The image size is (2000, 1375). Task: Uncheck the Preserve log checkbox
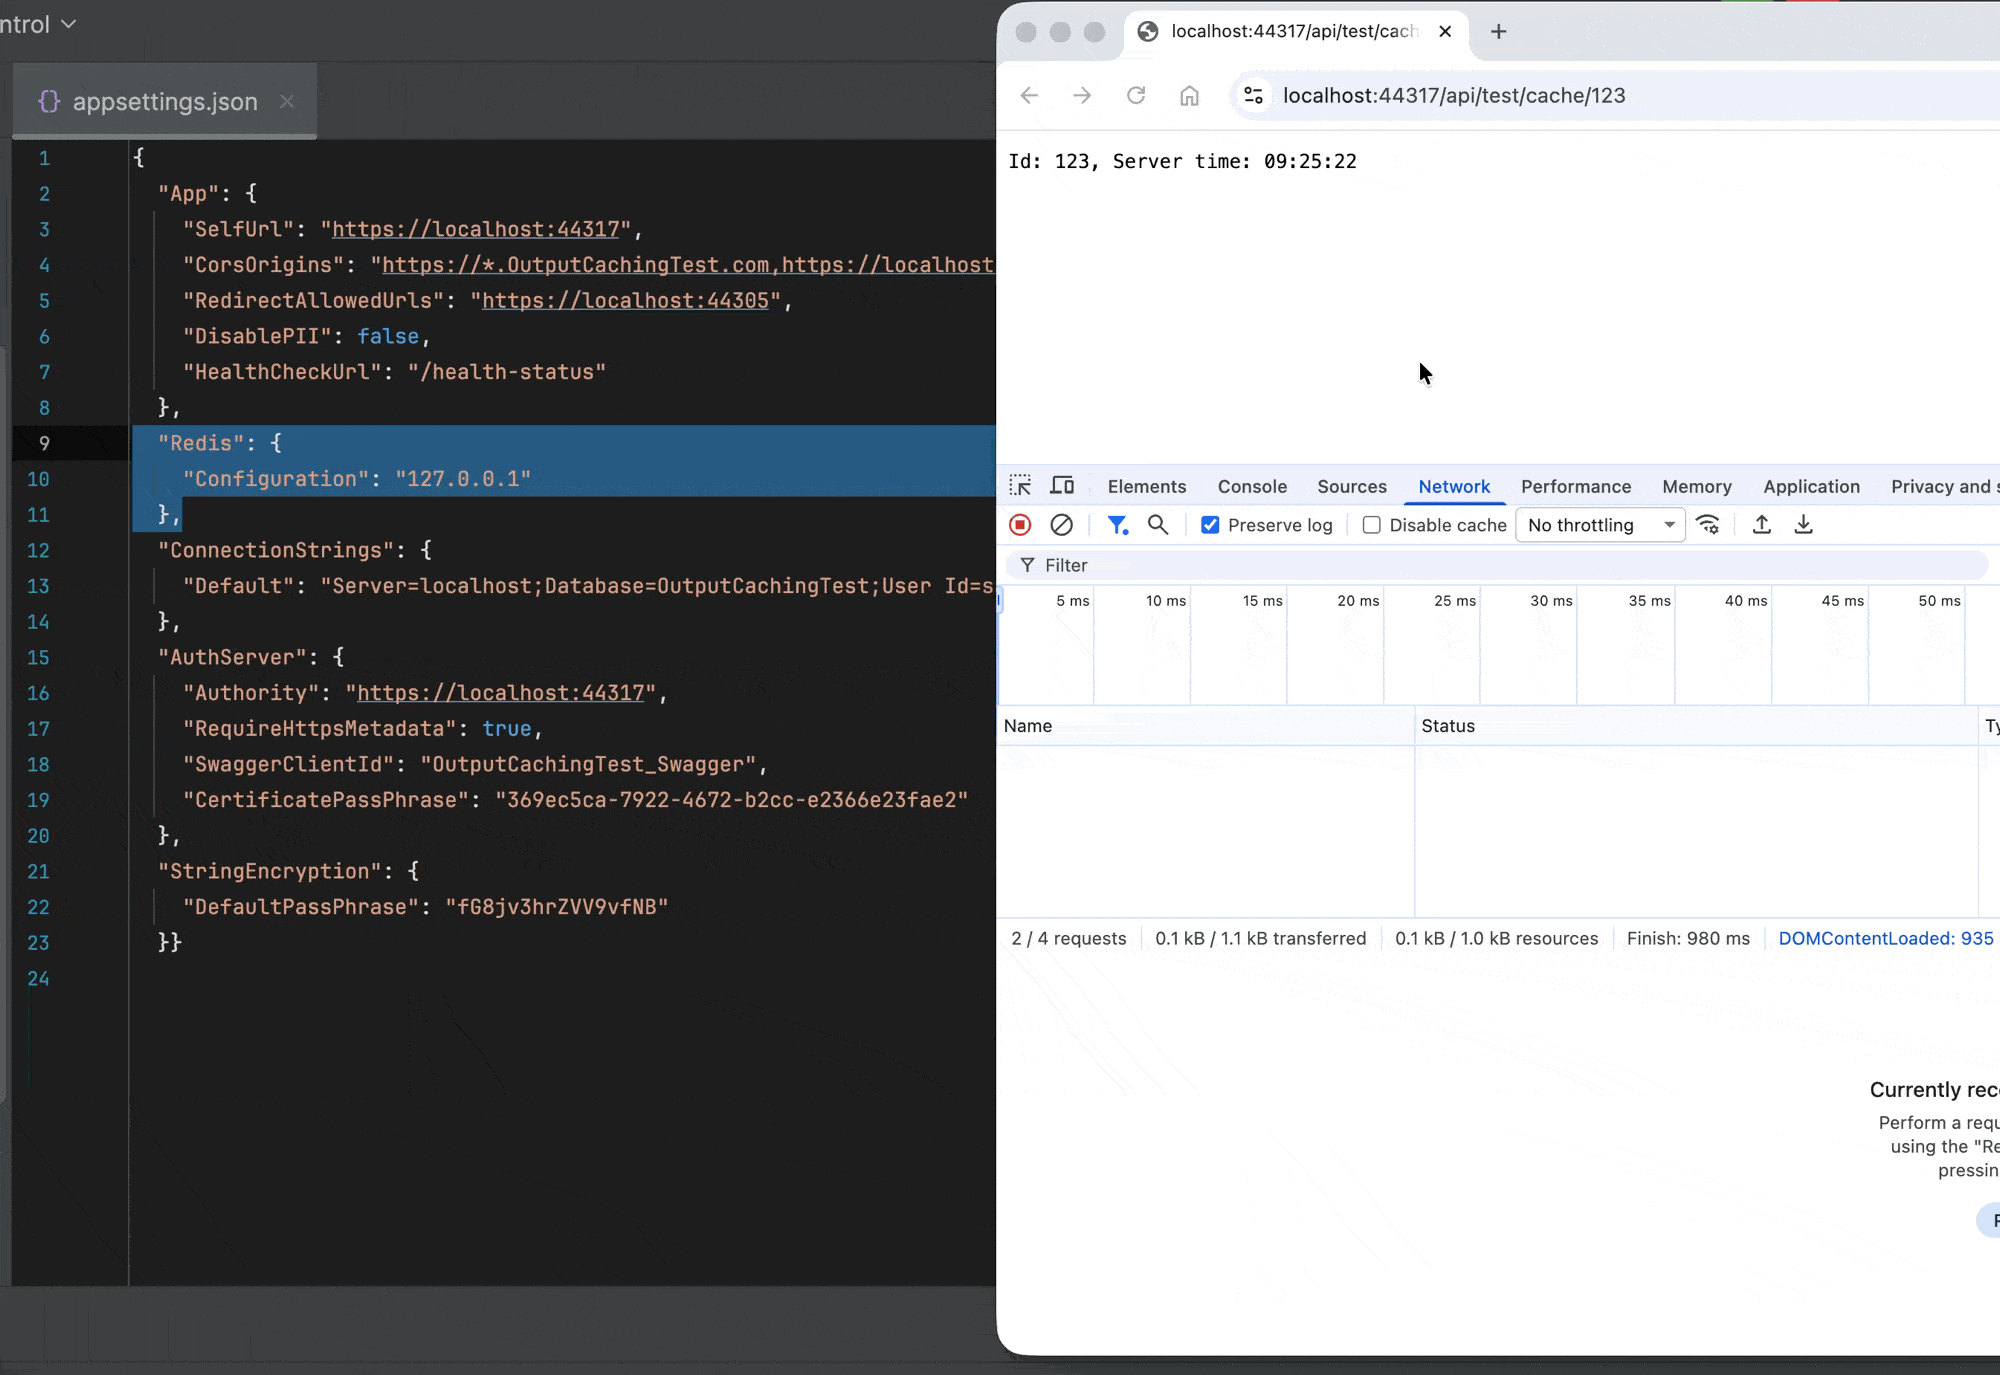1210,525
